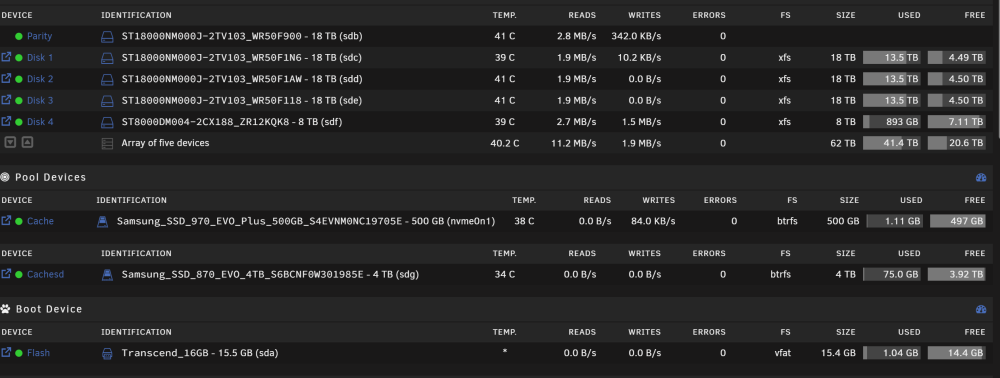Image resolution: width=1000 pixels, height=378 pixels.
Task: Click the NVMe drive icon next to Samsung 970 EVO
Action: (102, 221)
